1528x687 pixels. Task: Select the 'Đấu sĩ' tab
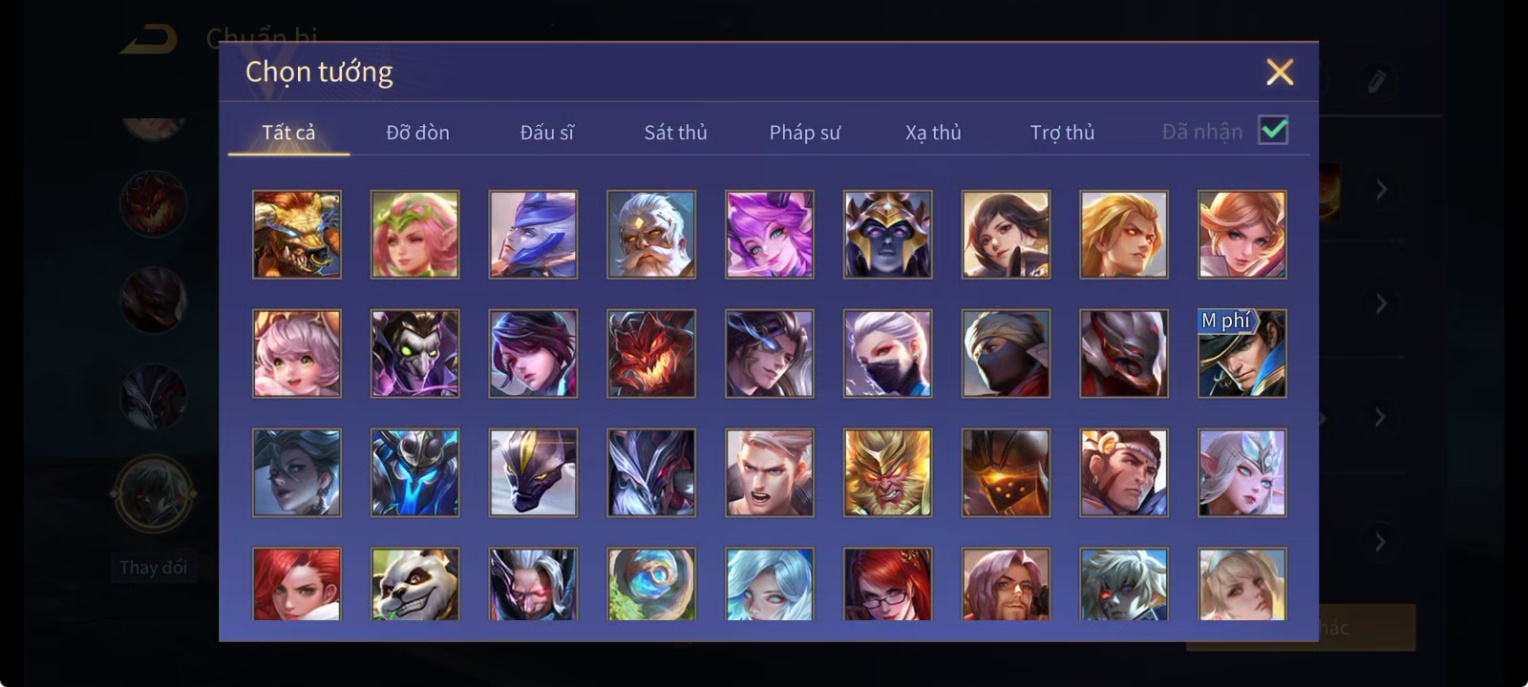(x=547, y=132)
